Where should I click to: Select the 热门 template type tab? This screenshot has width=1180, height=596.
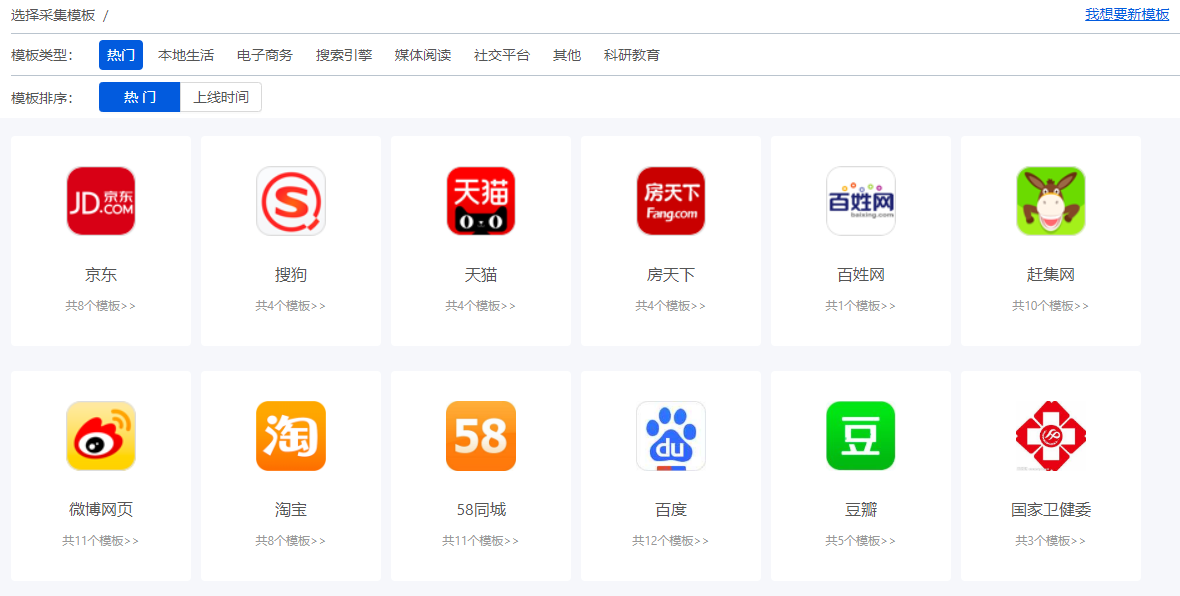click(121, 55)
